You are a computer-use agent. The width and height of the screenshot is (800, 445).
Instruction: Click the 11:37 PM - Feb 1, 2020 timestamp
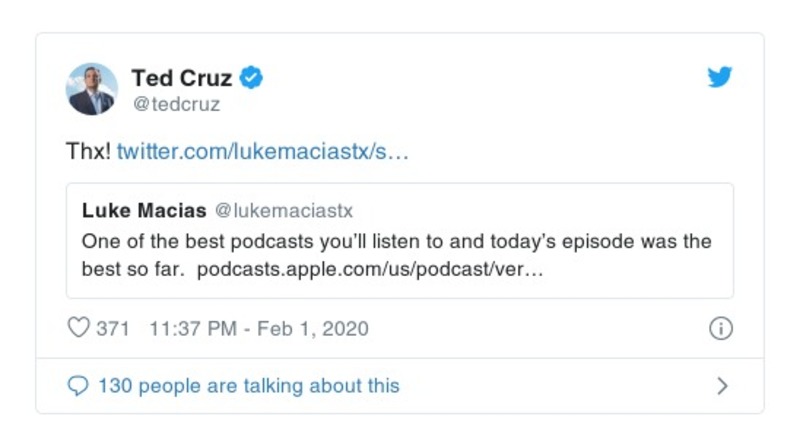click(258, 328)
